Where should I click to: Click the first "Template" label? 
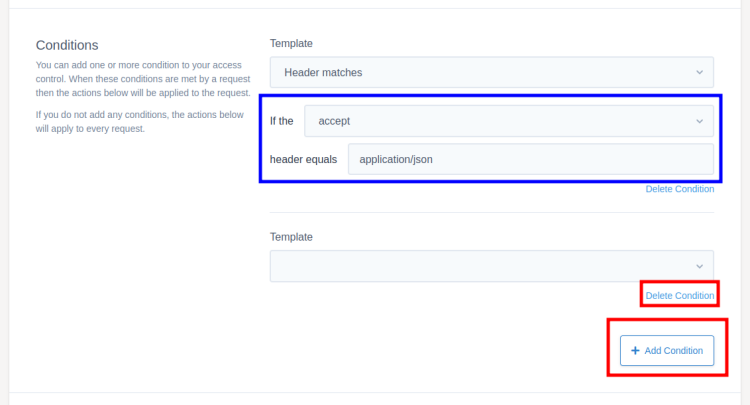pyautogui.click(x=291, y=44)
